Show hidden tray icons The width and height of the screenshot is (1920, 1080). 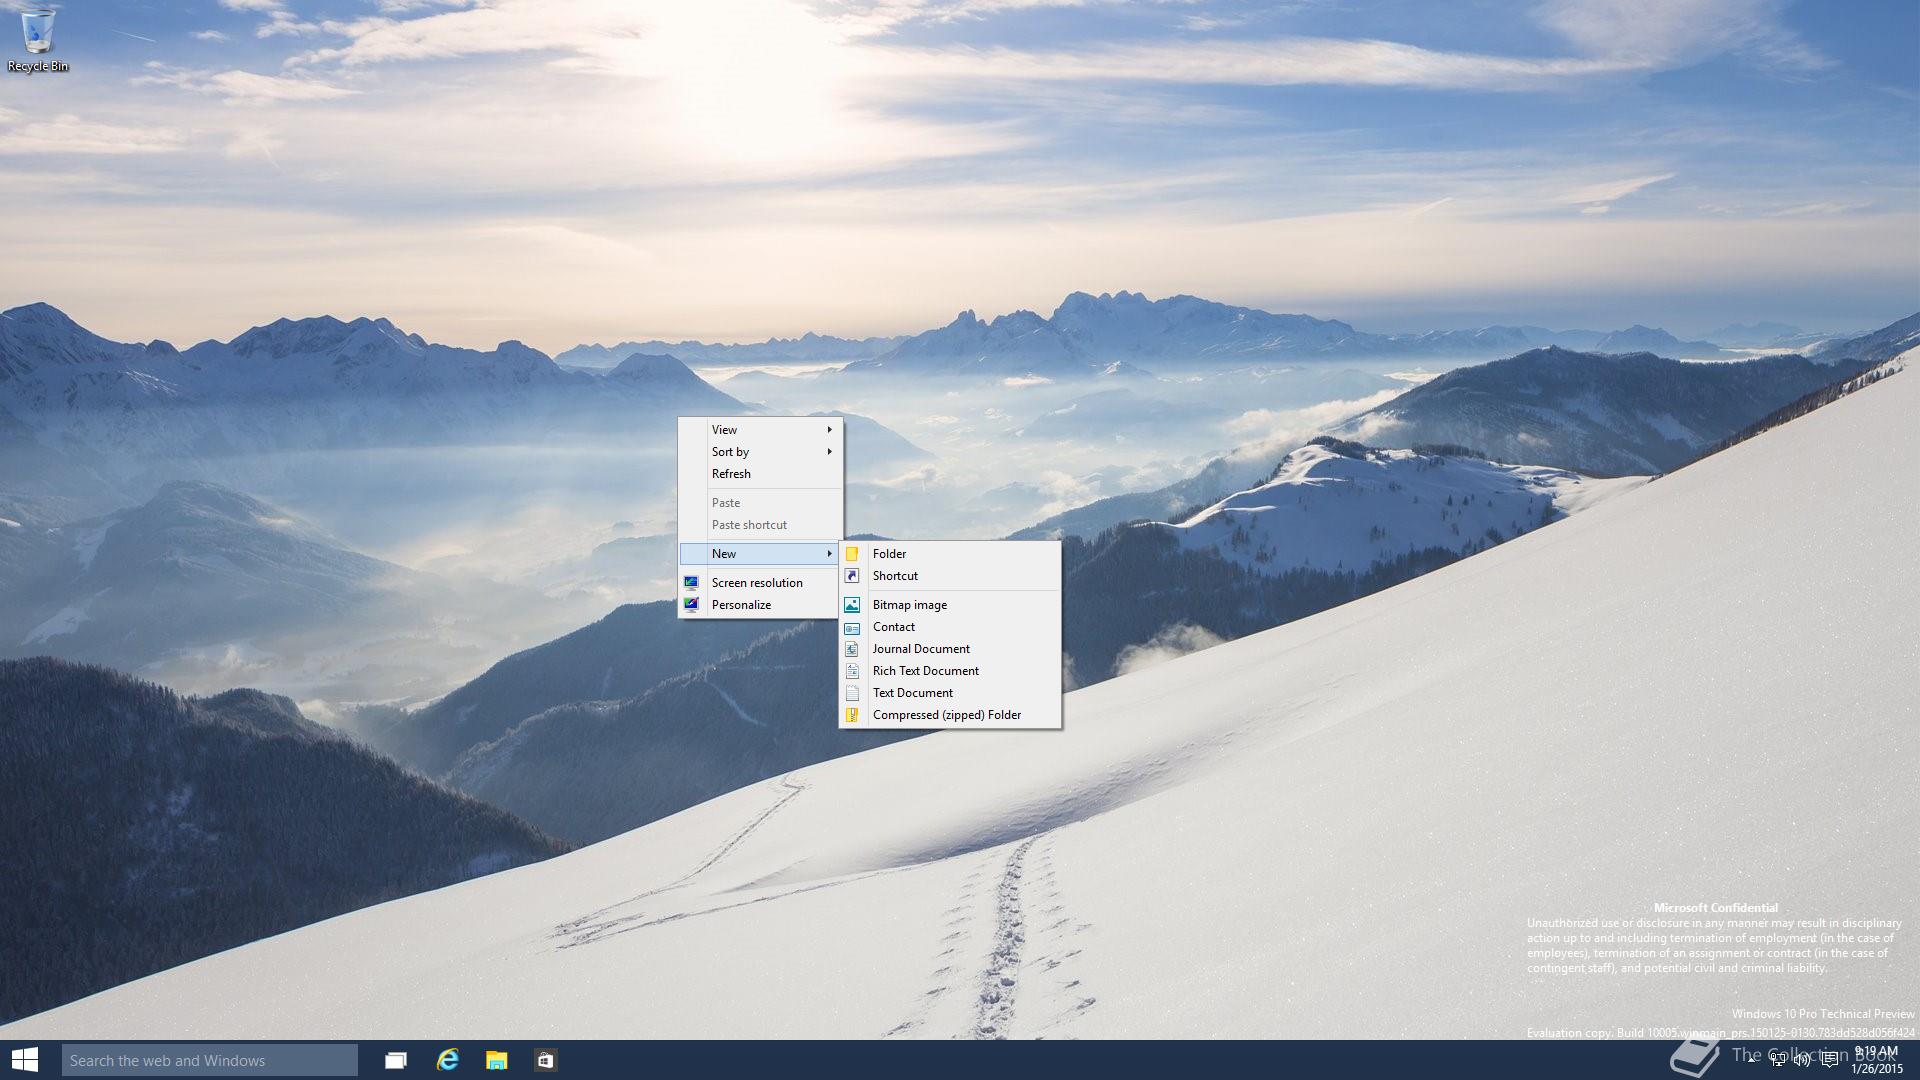1751,1060
